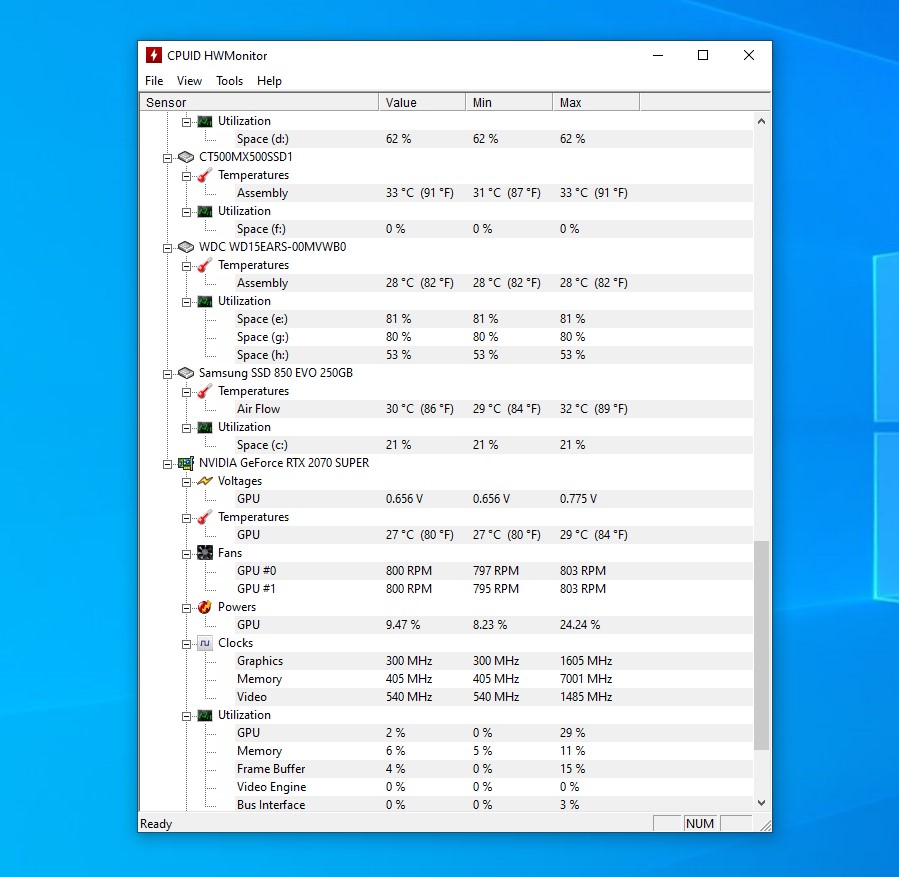Click the NUM indicator in status bar
Image resolution: width=899 pixels, height=877 pixels.
700,824
